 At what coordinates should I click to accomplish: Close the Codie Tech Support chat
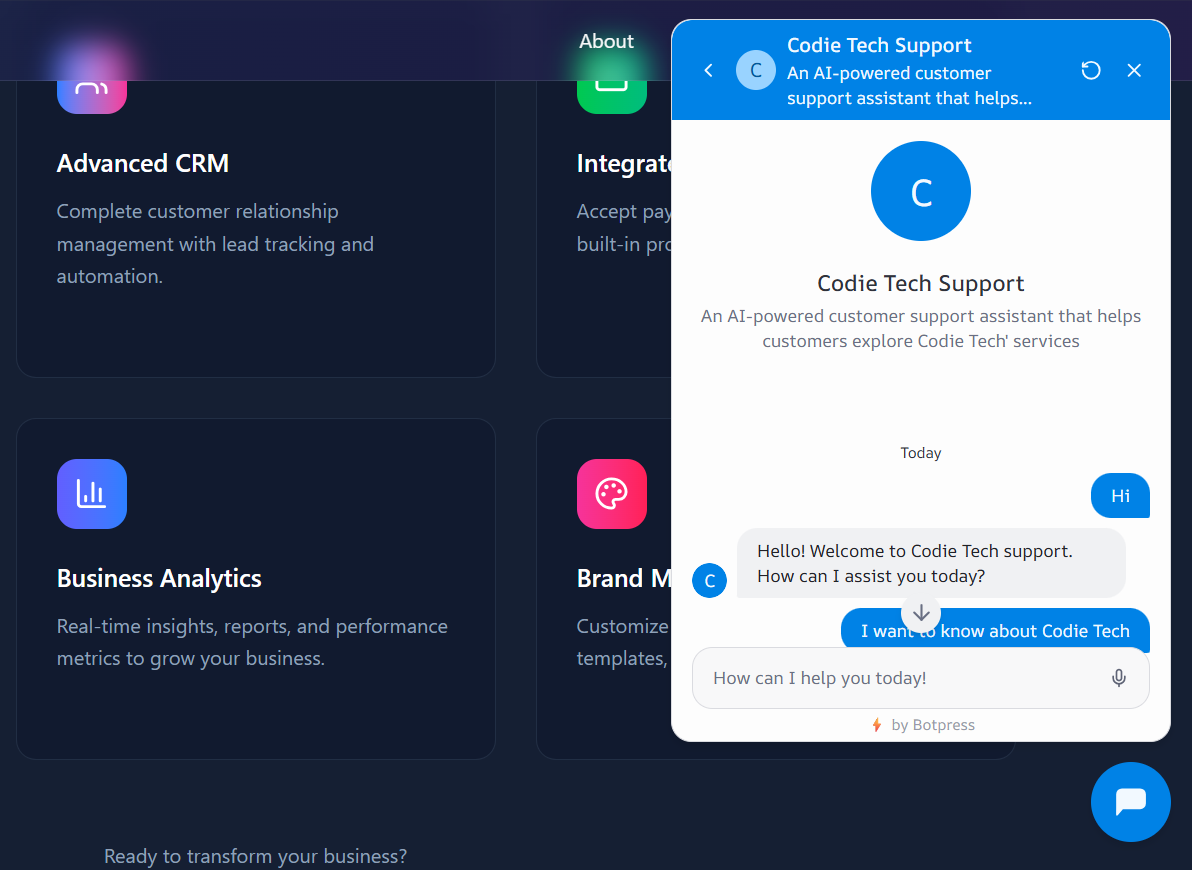coord(1133,71)
